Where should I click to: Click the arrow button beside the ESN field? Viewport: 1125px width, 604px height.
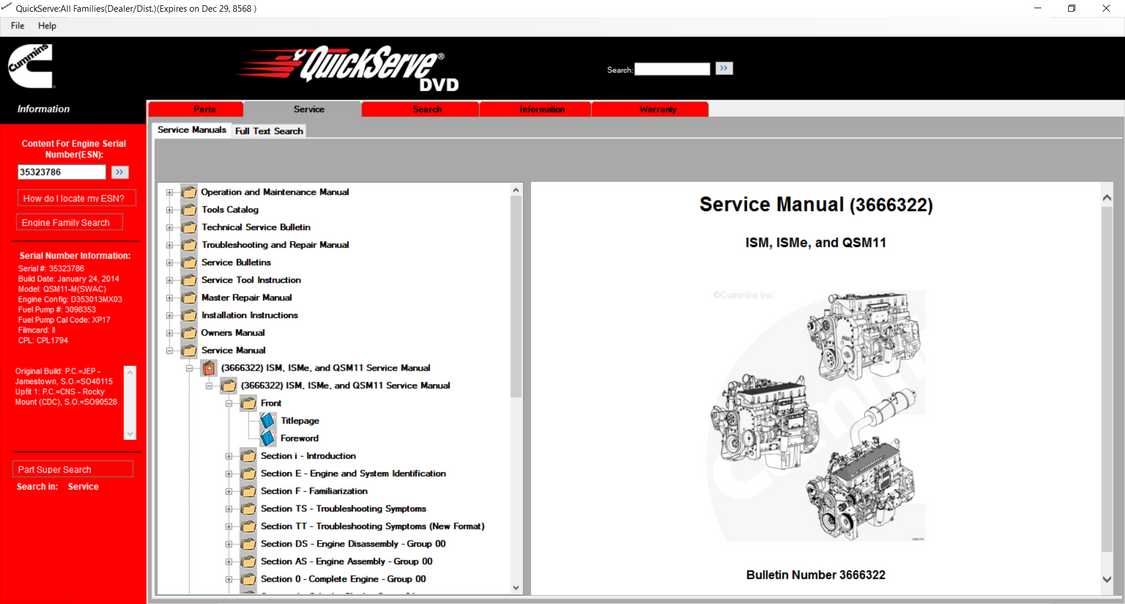click(x=119, y=171)
